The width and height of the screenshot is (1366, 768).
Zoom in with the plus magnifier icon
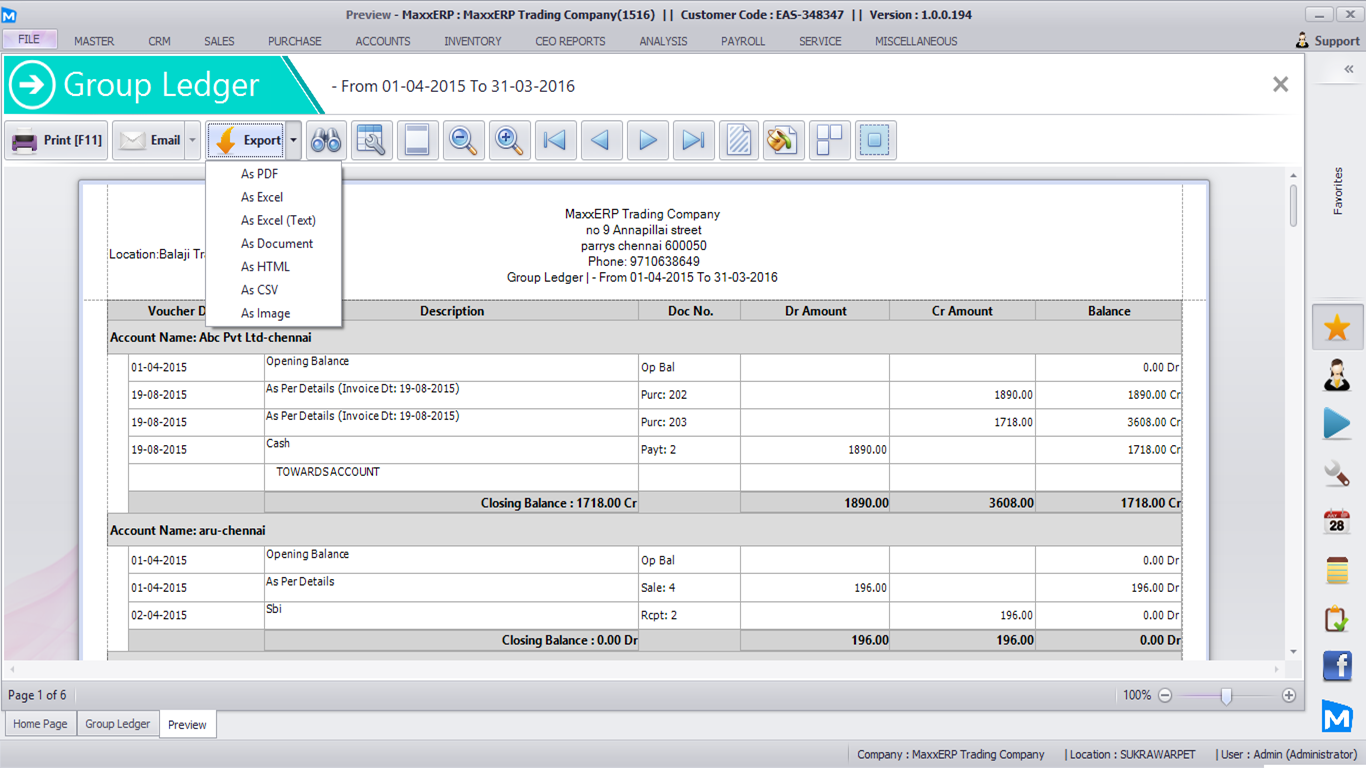(x=509, y=141)
